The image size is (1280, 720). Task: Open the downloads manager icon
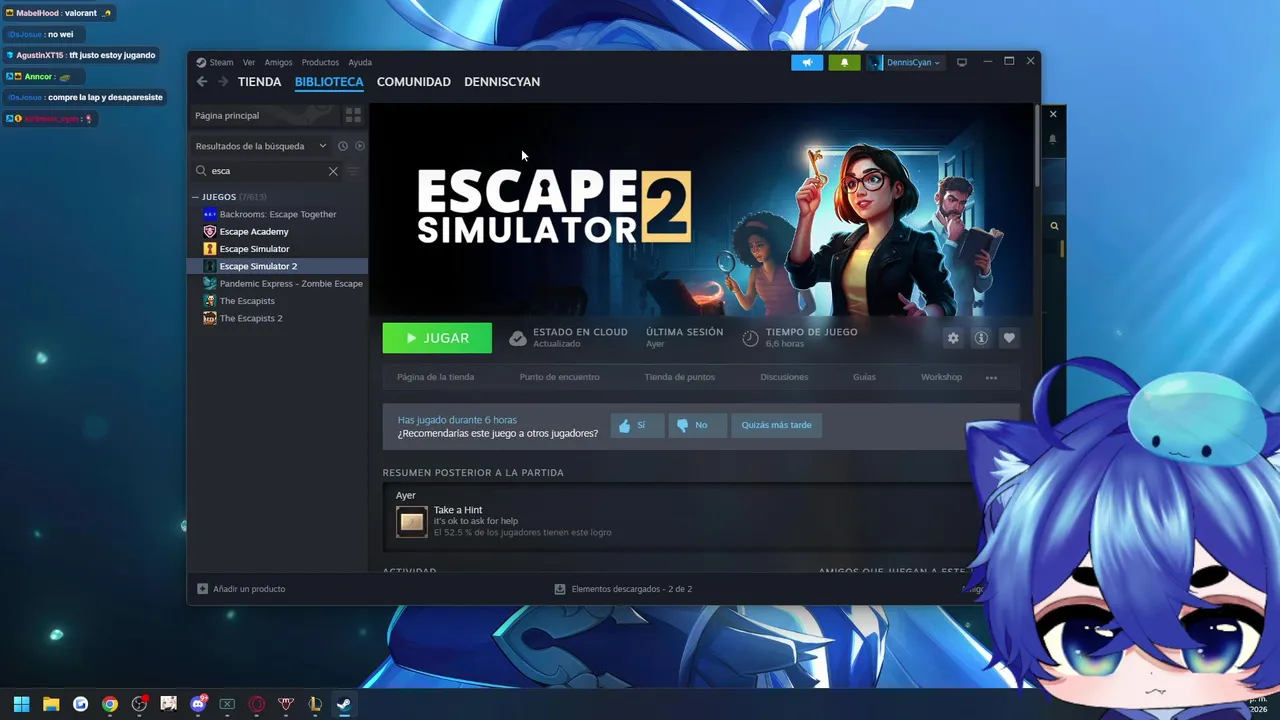click(x=560, y=589)
